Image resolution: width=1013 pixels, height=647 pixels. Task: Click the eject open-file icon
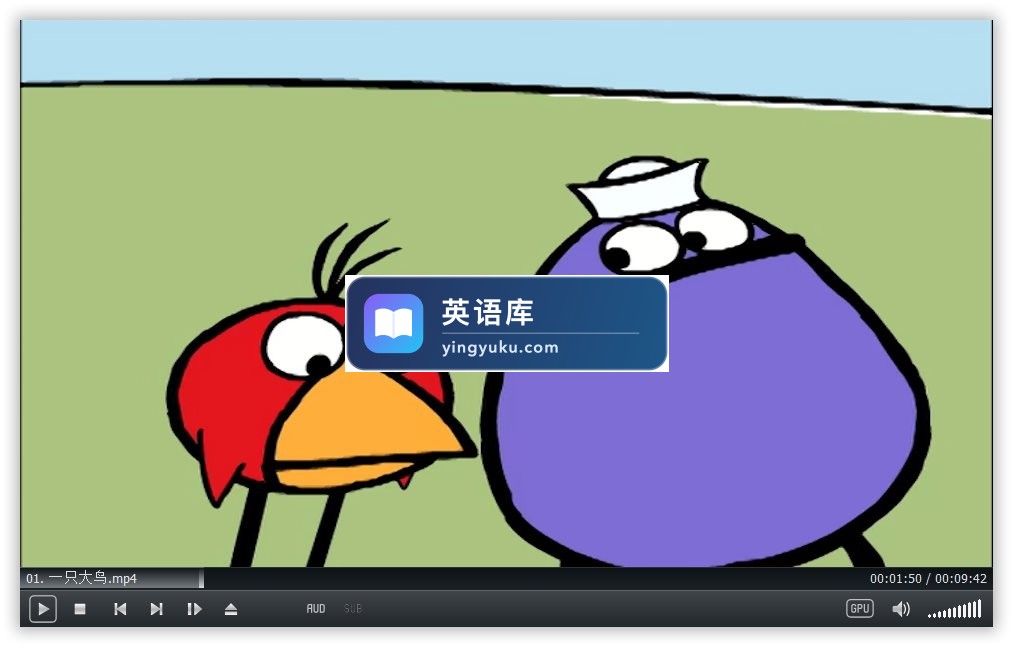point(231,609)
